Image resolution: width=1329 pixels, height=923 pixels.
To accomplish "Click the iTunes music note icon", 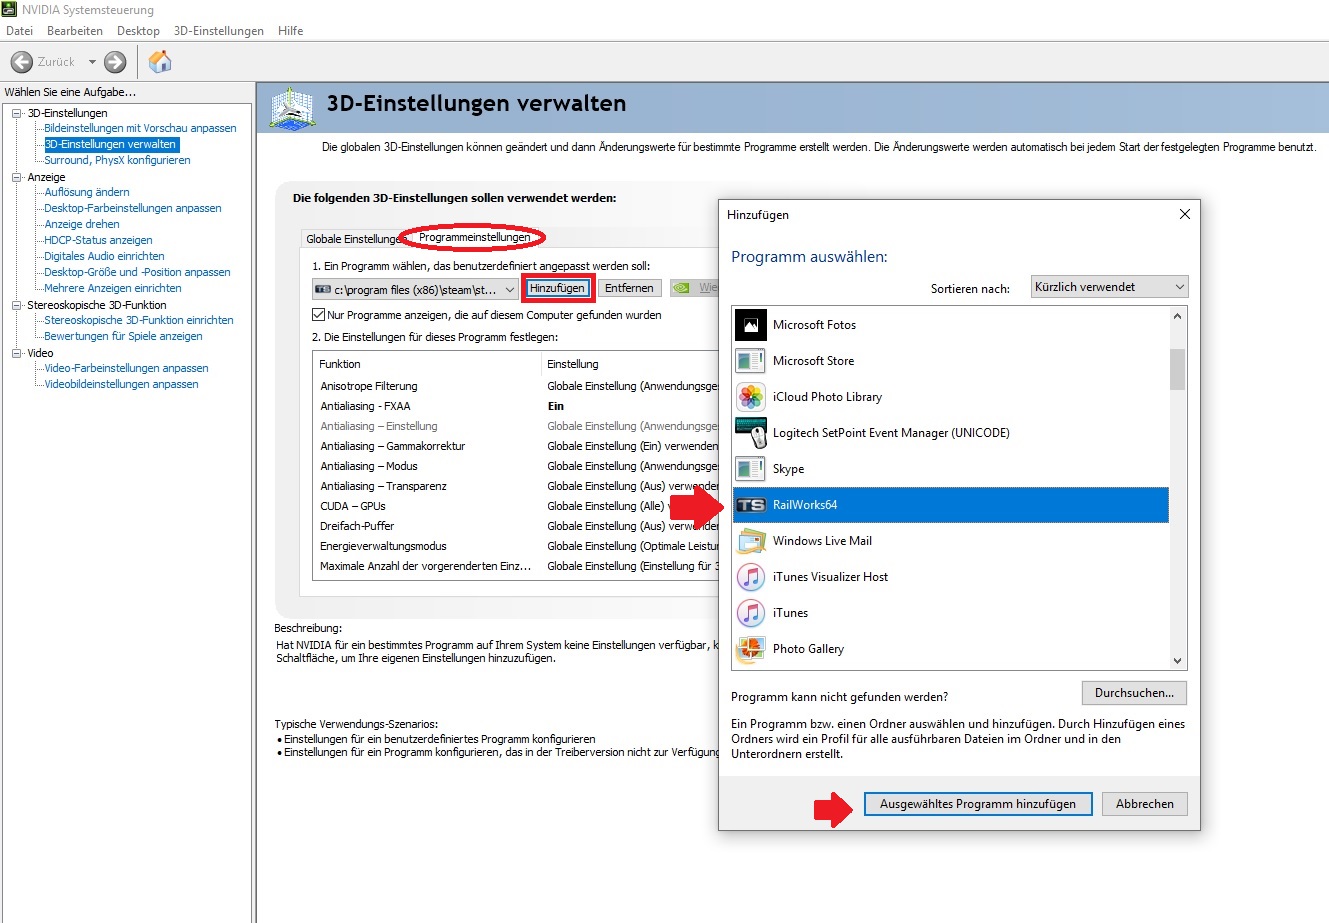I will pyautogui.click(x=750, y=613).
